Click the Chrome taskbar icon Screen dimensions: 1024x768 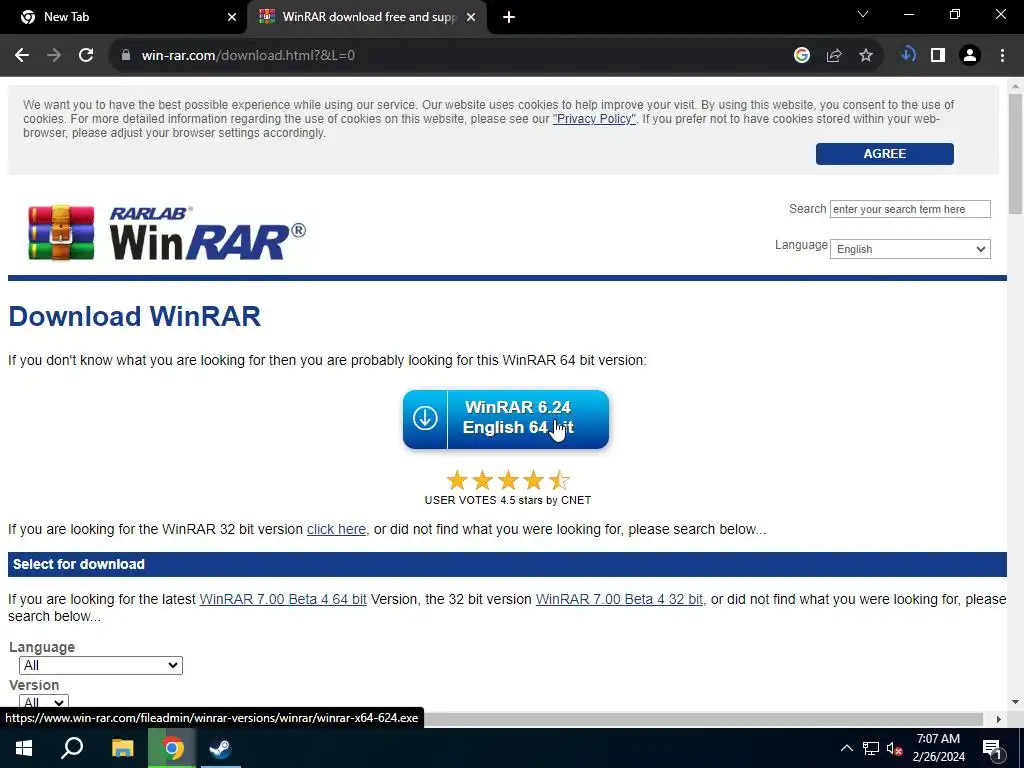[x=172, y=748]
